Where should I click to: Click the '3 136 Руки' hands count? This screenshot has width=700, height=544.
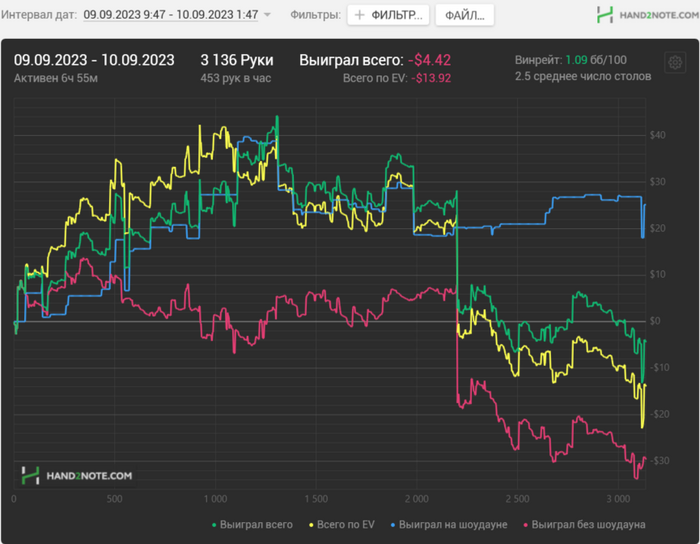click(237, 60)
